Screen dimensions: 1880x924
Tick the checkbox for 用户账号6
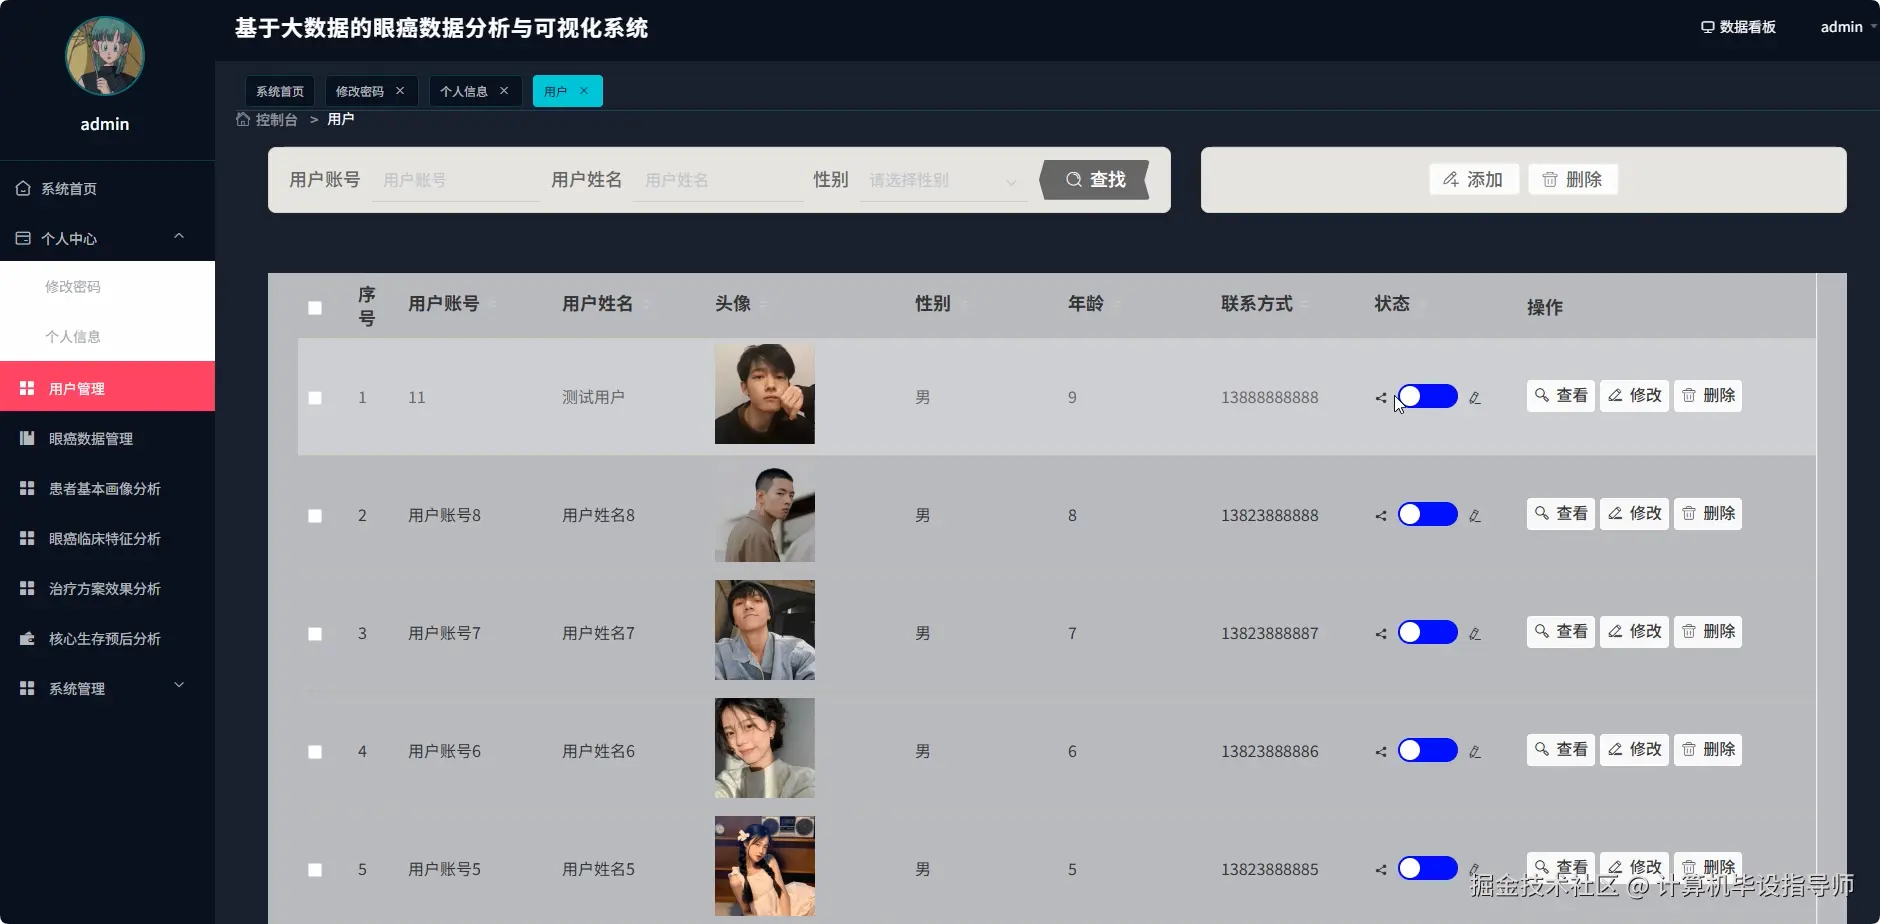pyautogui.click(x=315, y=752)
